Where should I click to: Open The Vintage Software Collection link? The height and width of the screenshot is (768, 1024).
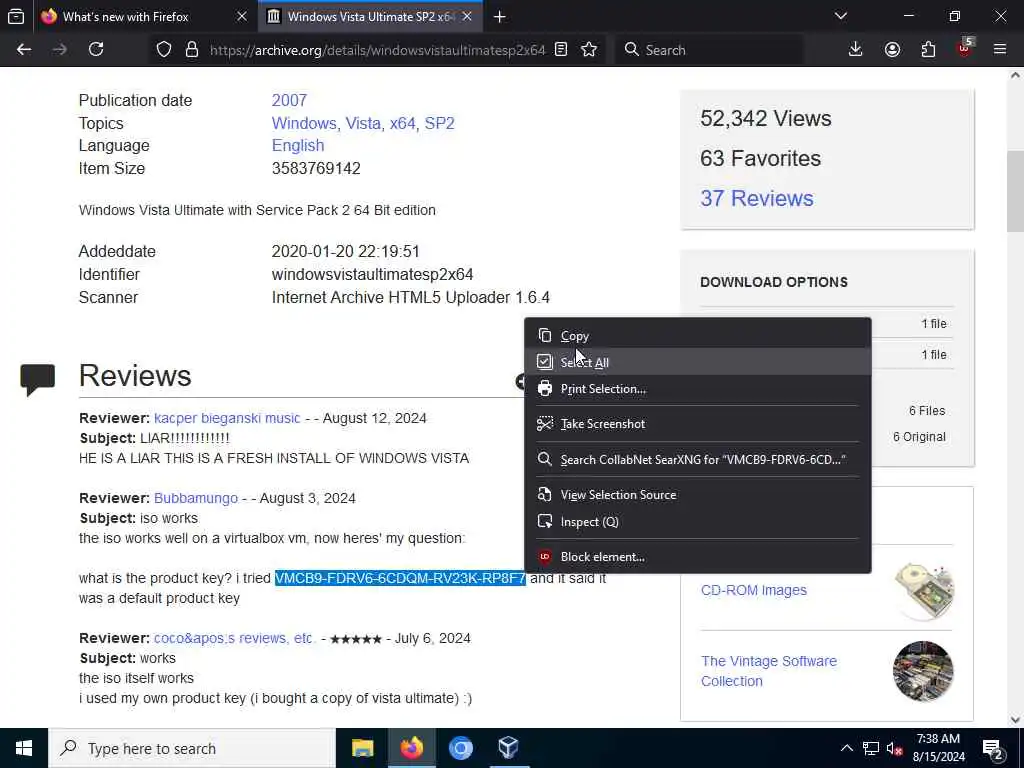coord(769,671)
